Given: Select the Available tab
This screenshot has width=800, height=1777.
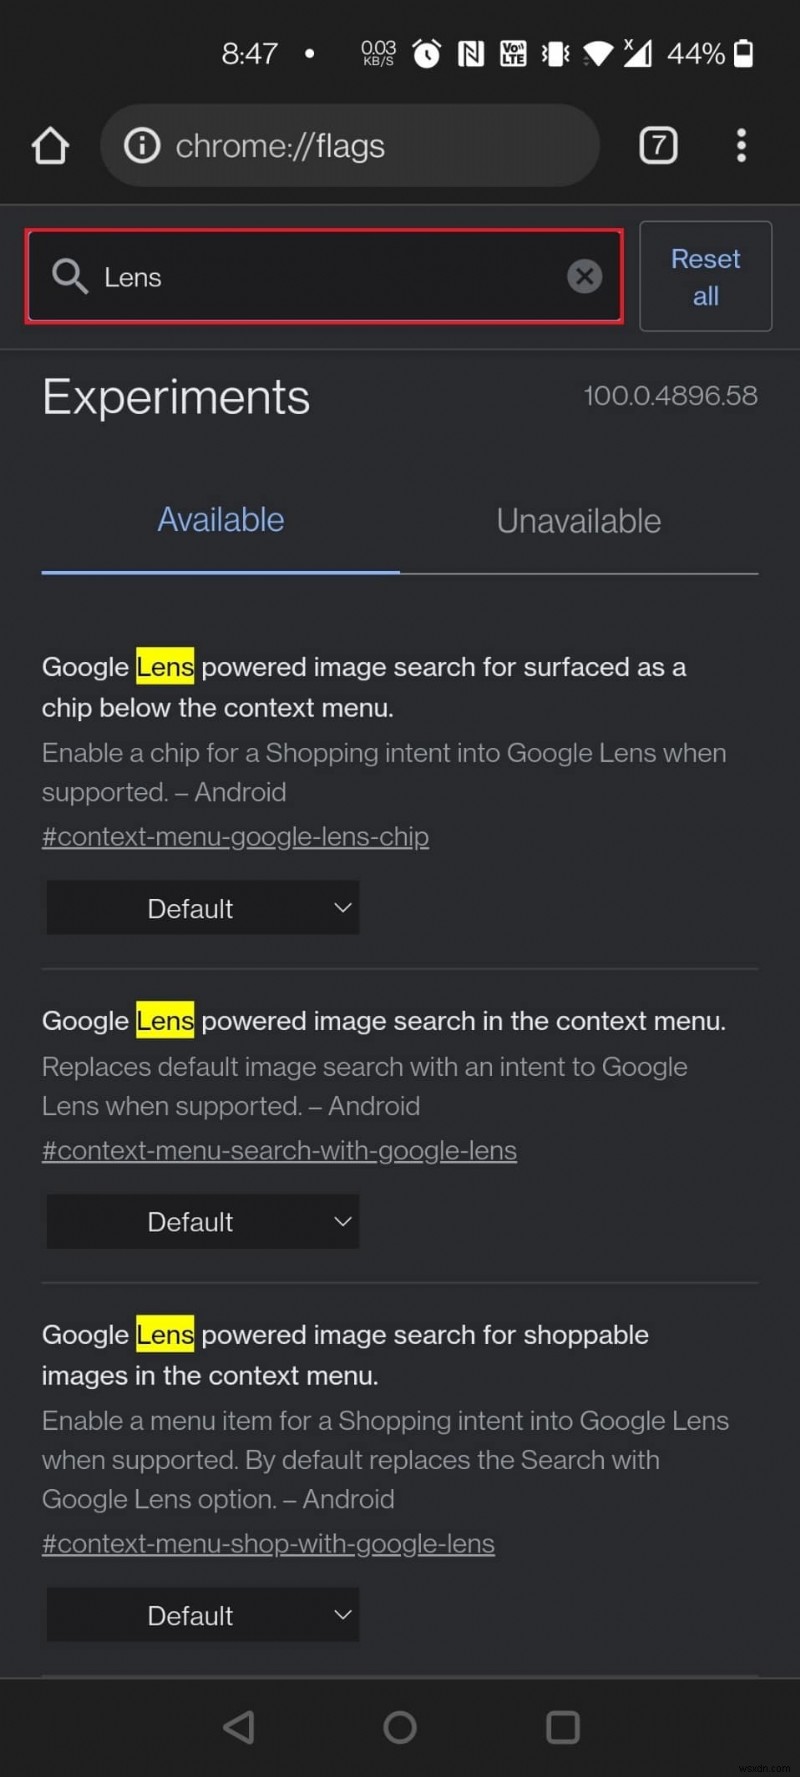Looking at the screenshot, I should point(220,519).
